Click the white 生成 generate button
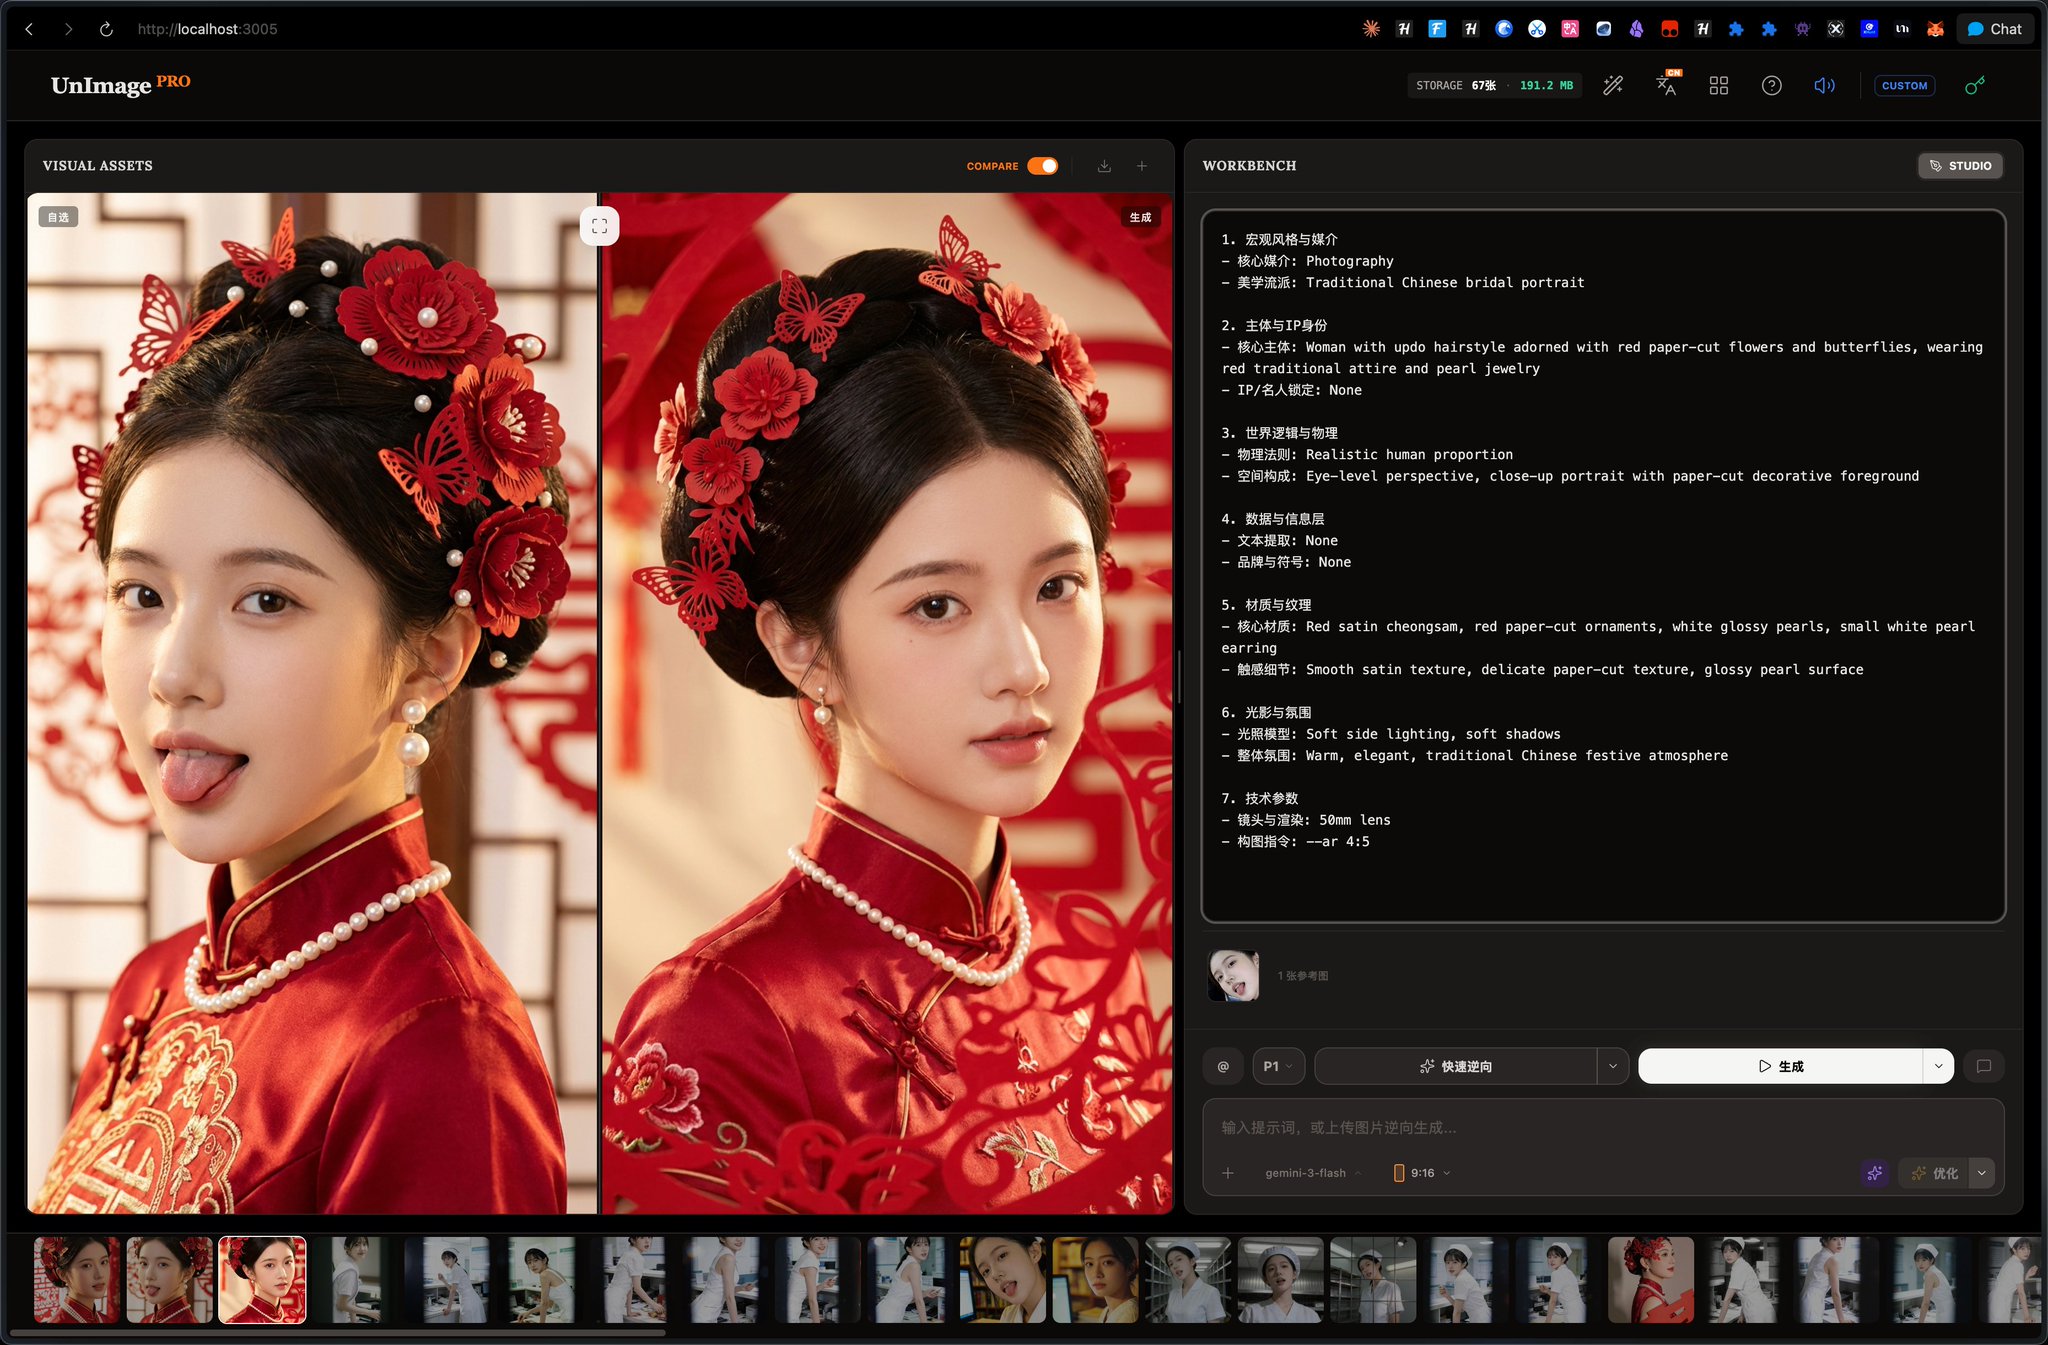Image resolution: width=2048 pixels, height=1345 pixels. [1780, 1066]
